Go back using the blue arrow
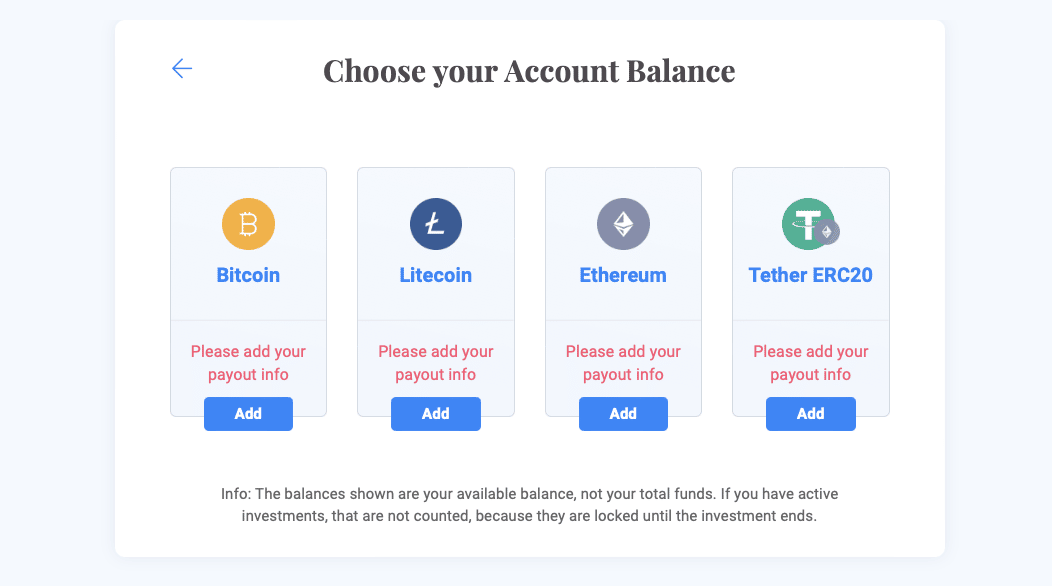Image resolution: width=1052 pixels, height=586 pixels. coord(182,68)
